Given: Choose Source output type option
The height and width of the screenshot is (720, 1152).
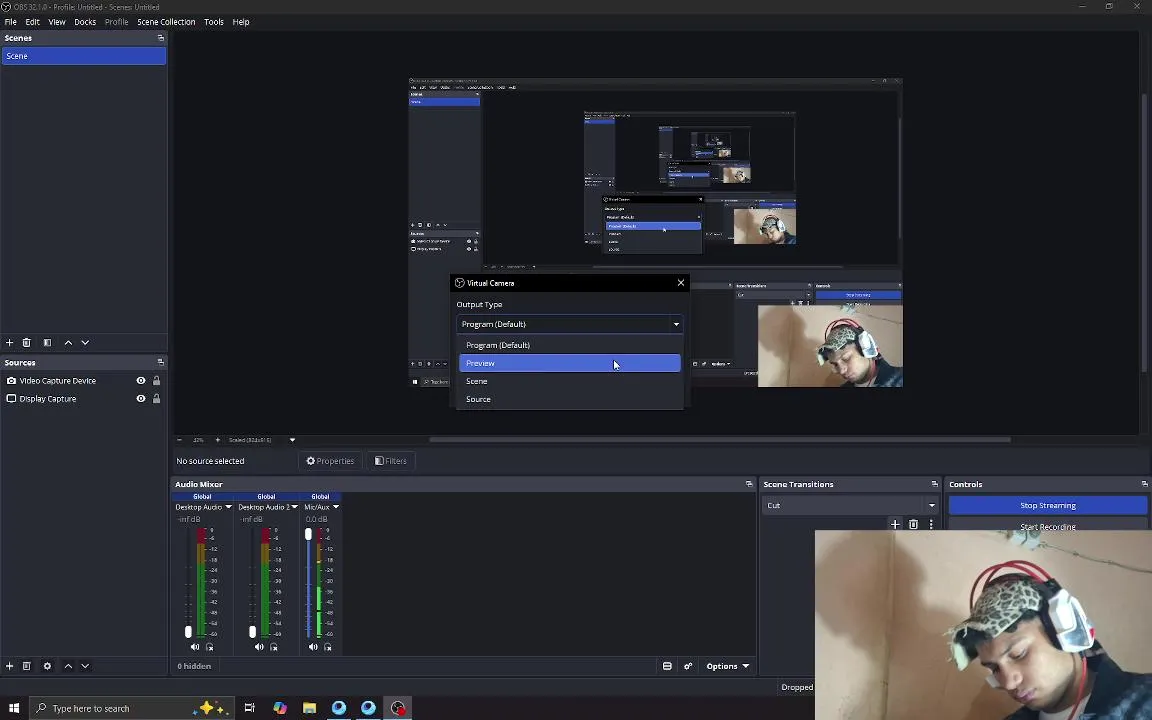Looking at the screenshot, I should pyautogui.click(x=569, y=400).
